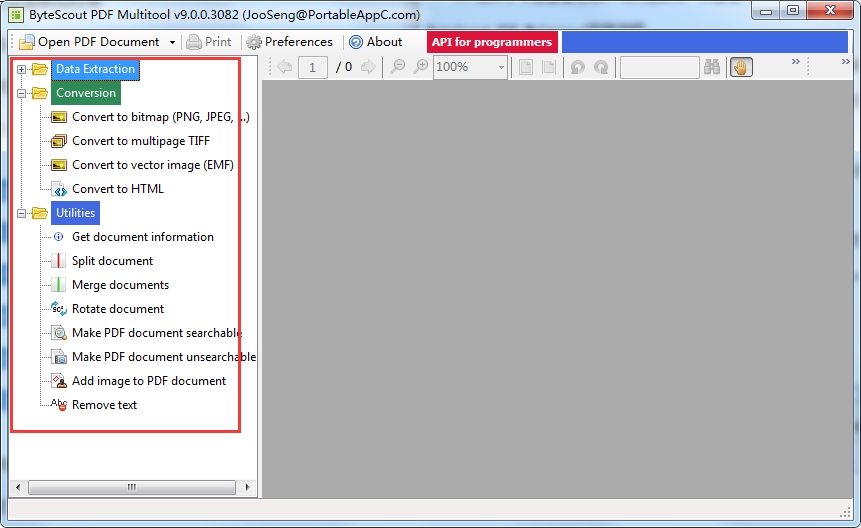Rotate view counterclockwise
Viewport: 861px width, 528px height.
click(578, 67)
